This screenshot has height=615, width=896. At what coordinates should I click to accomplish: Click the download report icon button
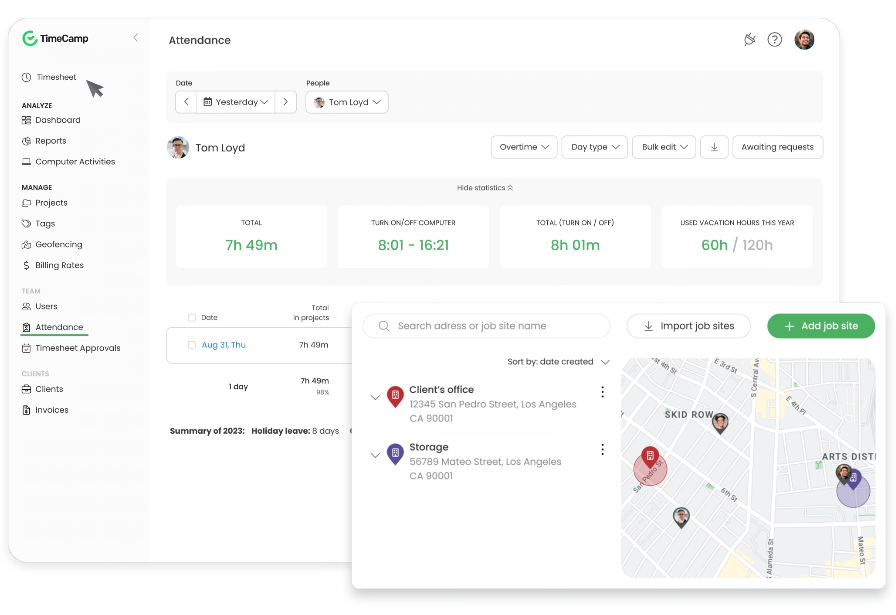[714, 147]
